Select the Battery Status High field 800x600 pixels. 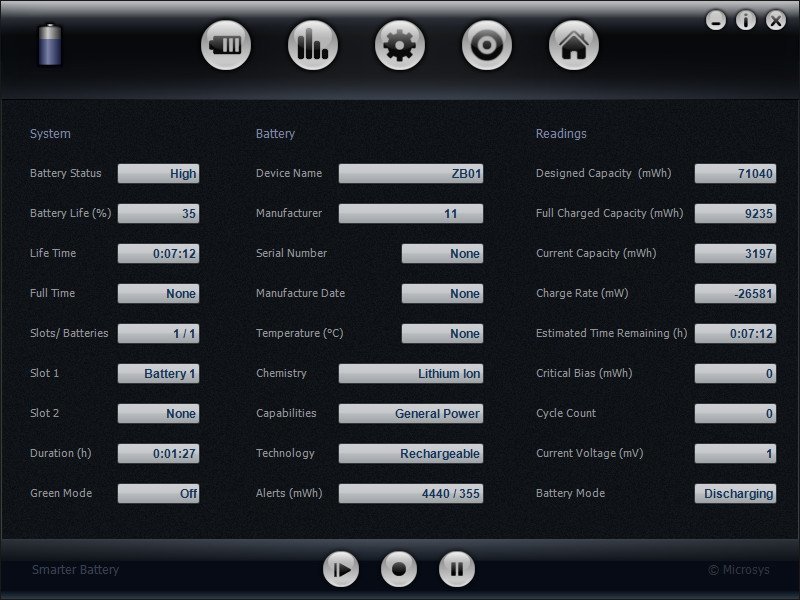tap(158, 173)
